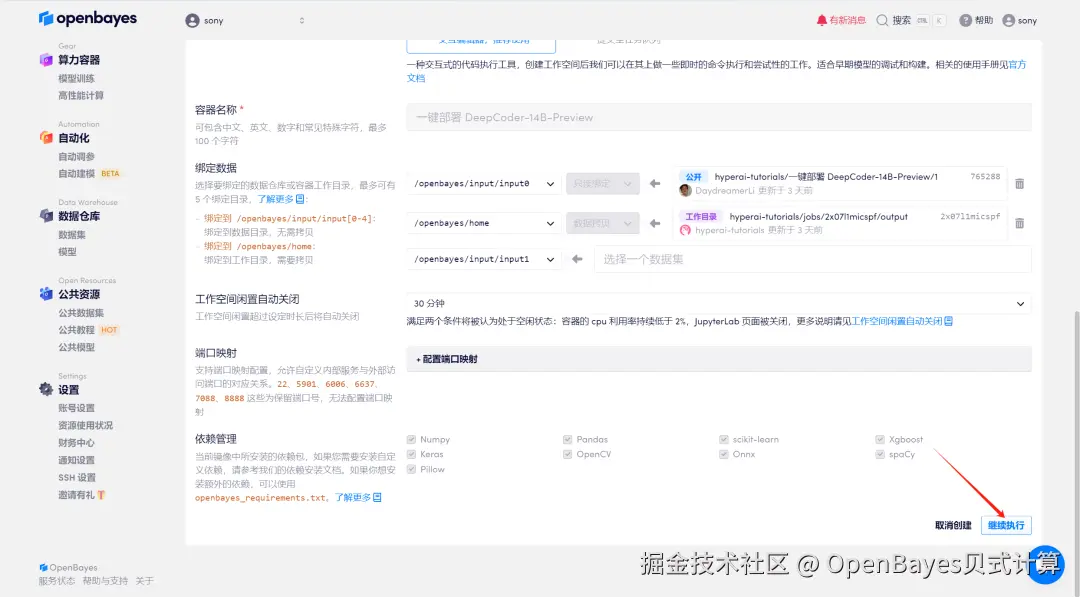The image size is (1080, 597).
Task: Open 邀请有礼 in sidebar
Action: pyautogui.click(x=76, y=495)
